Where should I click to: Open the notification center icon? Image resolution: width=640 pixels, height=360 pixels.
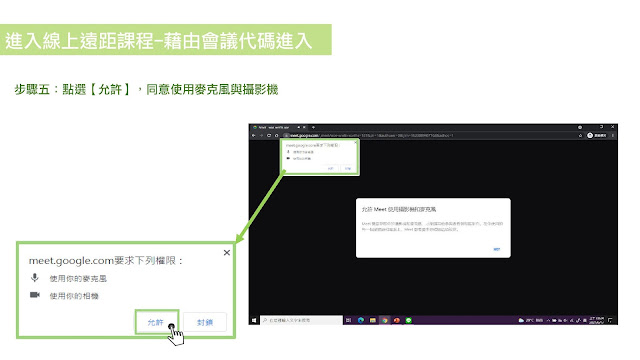pos(611,320)
